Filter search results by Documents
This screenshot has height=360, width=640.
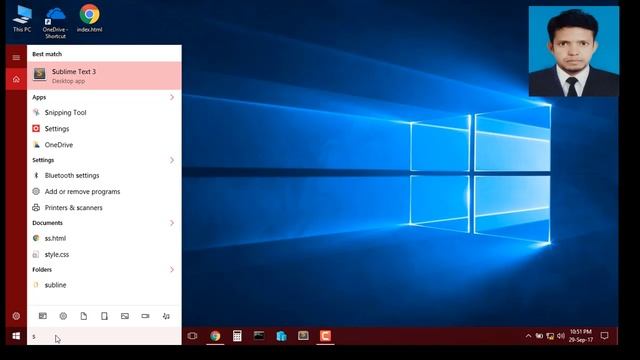pyautogui.click(x=84, y=316)
